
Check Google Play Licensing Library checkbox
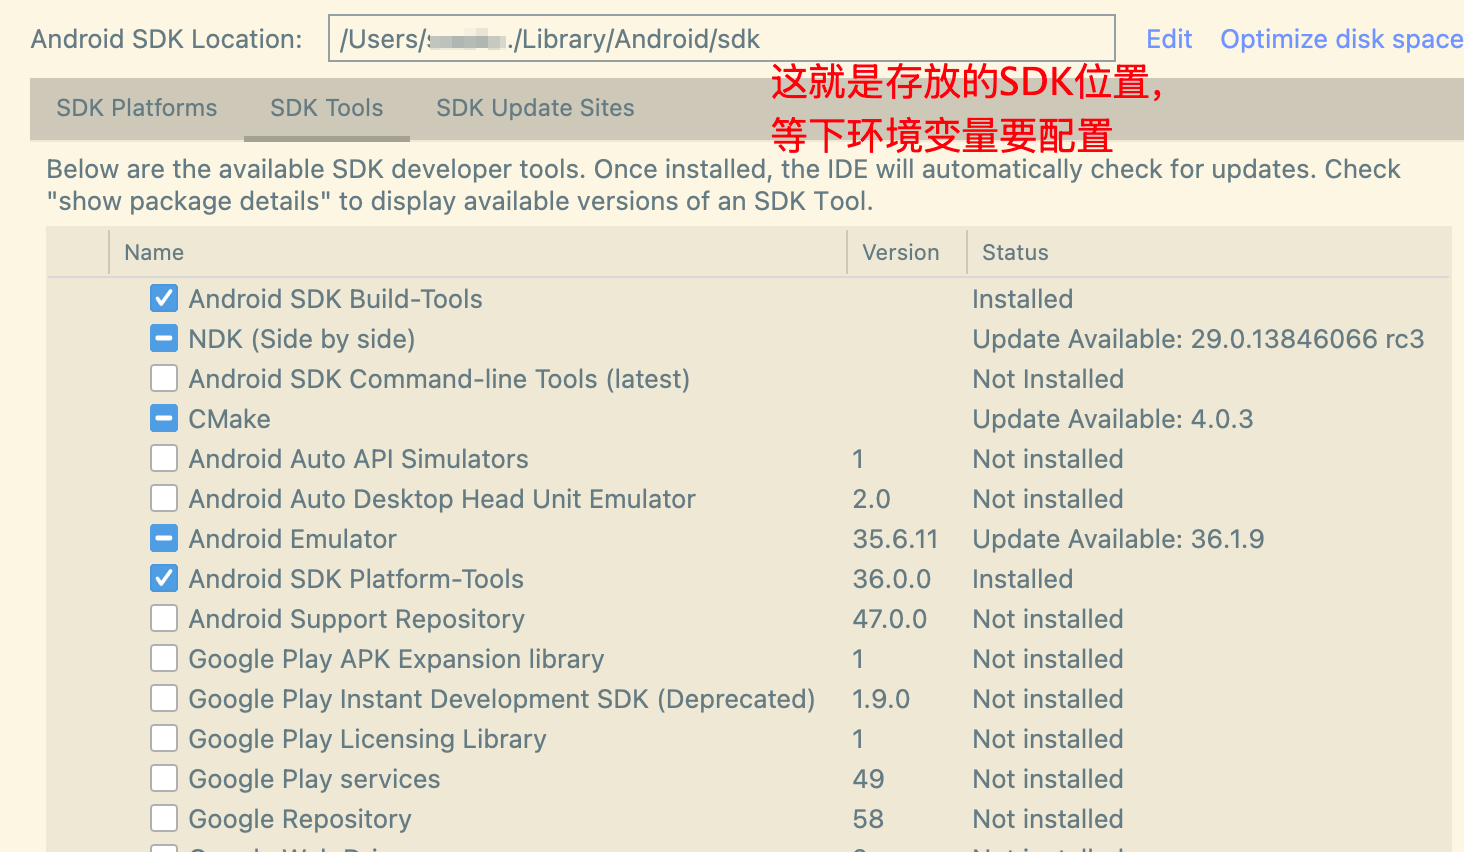(164, 738)
